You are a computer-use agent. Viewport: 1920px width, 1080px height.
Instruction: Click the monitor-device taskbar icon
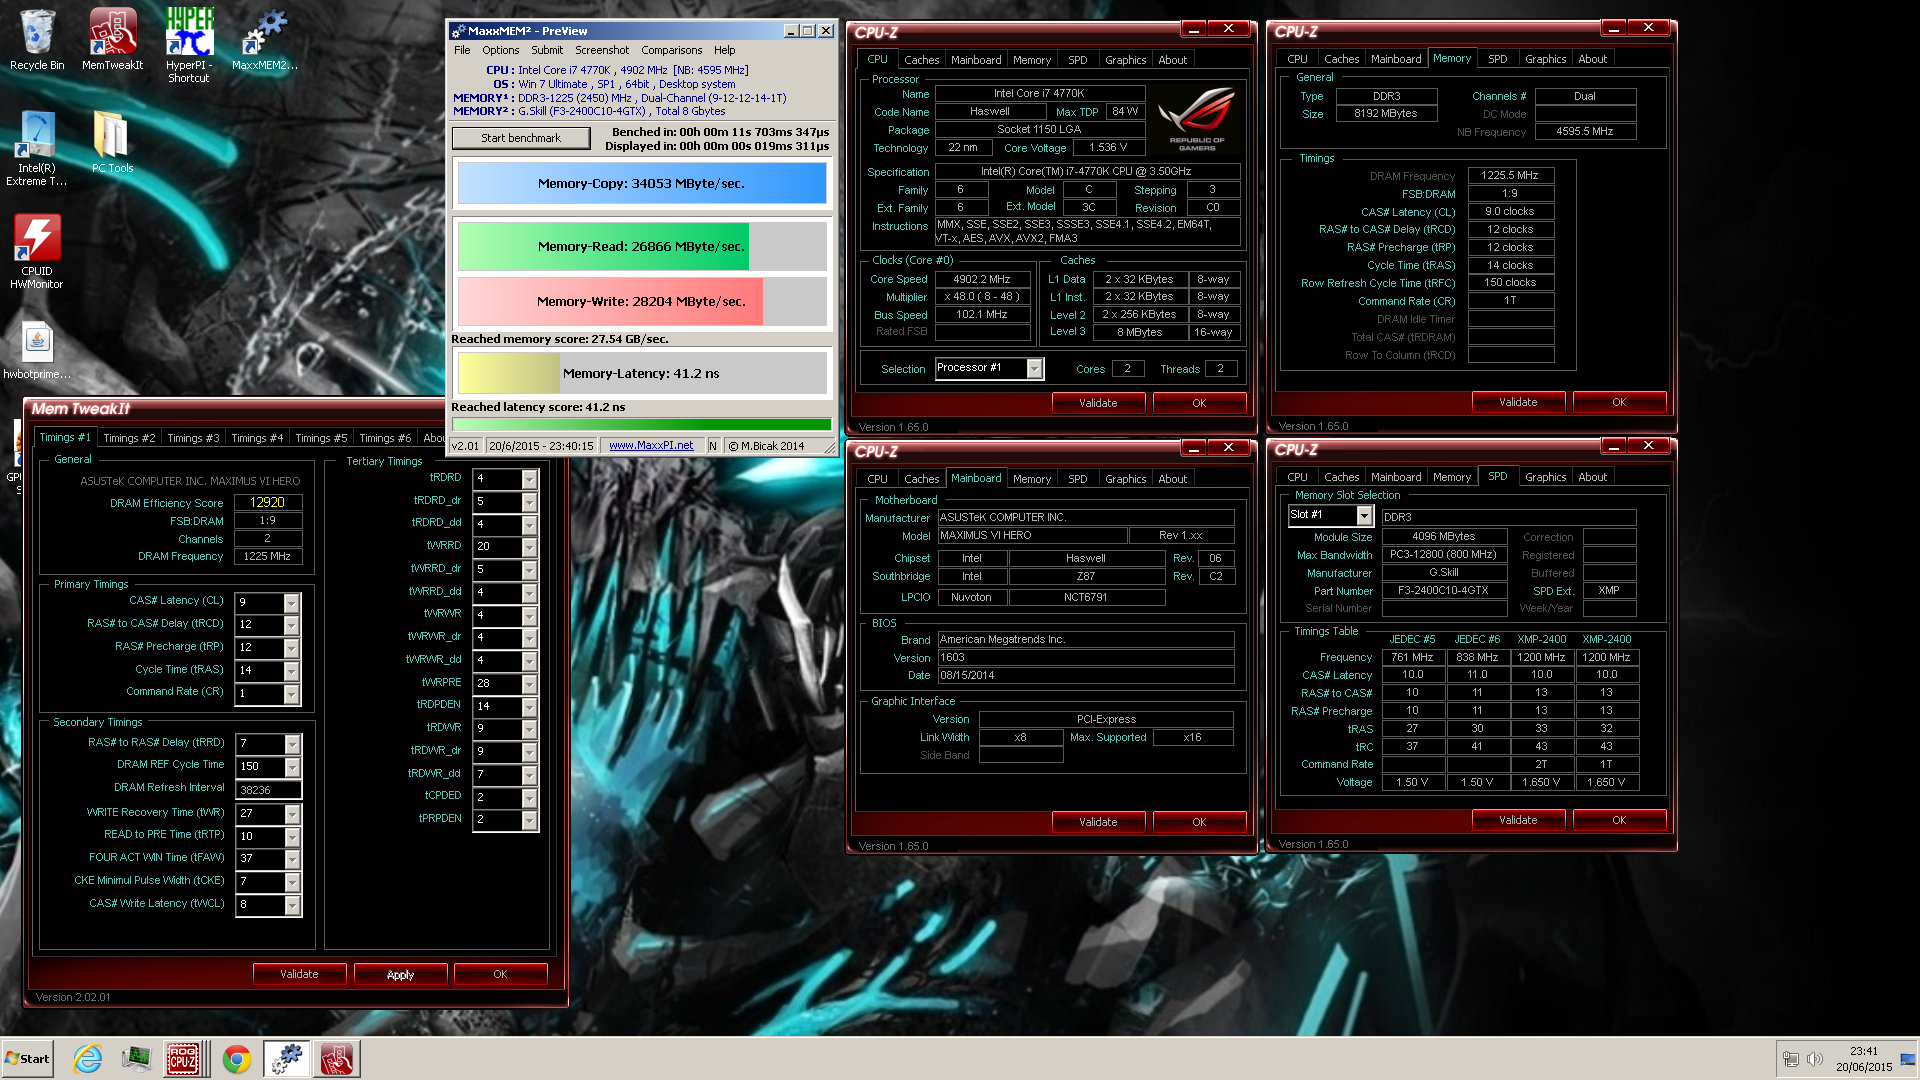pos(135,1059)
